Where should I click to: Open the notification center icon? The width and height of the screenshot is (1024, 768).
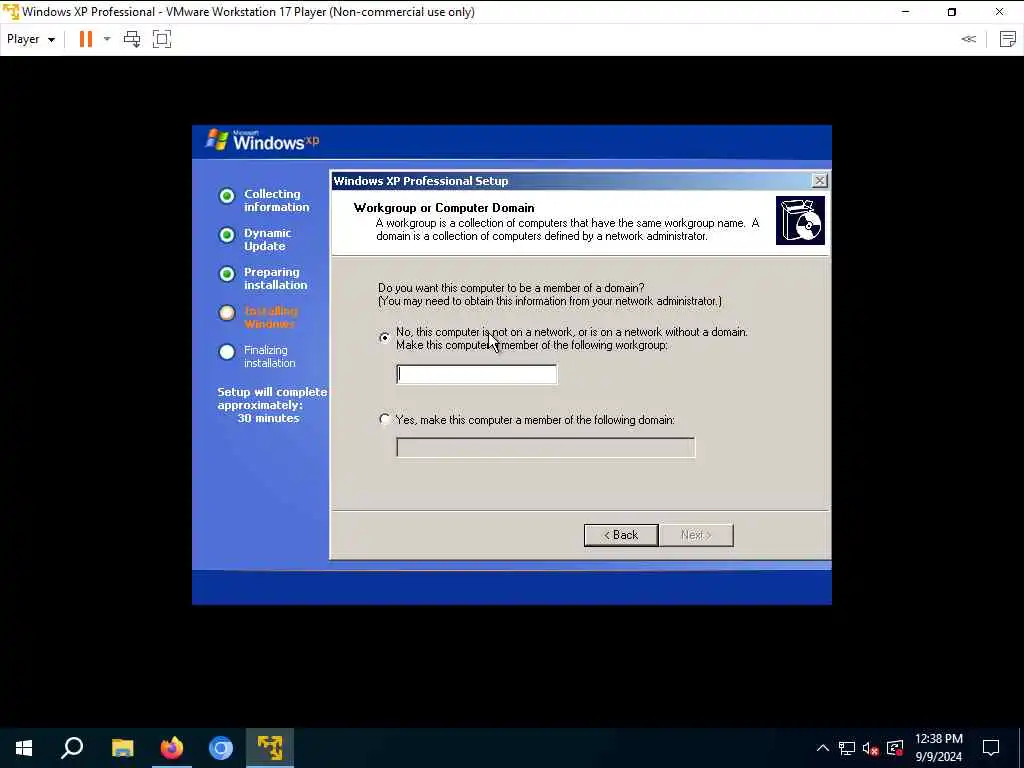click(x=991, y=748)
